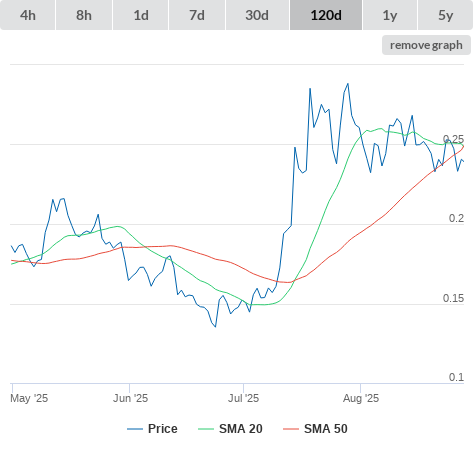The height and width of the screenshot is (455, 474).
Task: Click the 0.25 y-axis value
Action: tap(453, 139)
